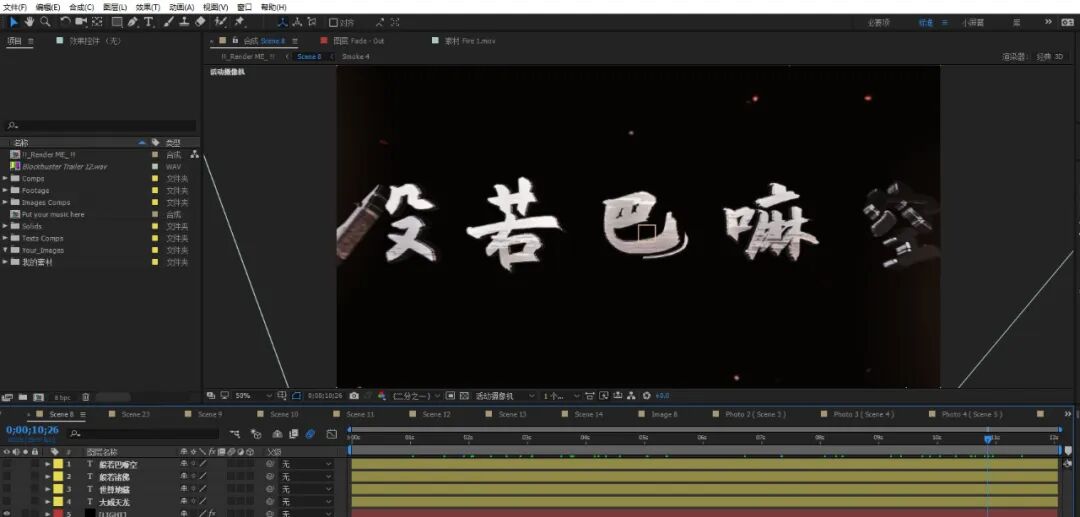Image resolution: width=1080 pixels, height=517 pixels.
Task: Click the 8 bpc color depth button
Action: click(62, 398)
